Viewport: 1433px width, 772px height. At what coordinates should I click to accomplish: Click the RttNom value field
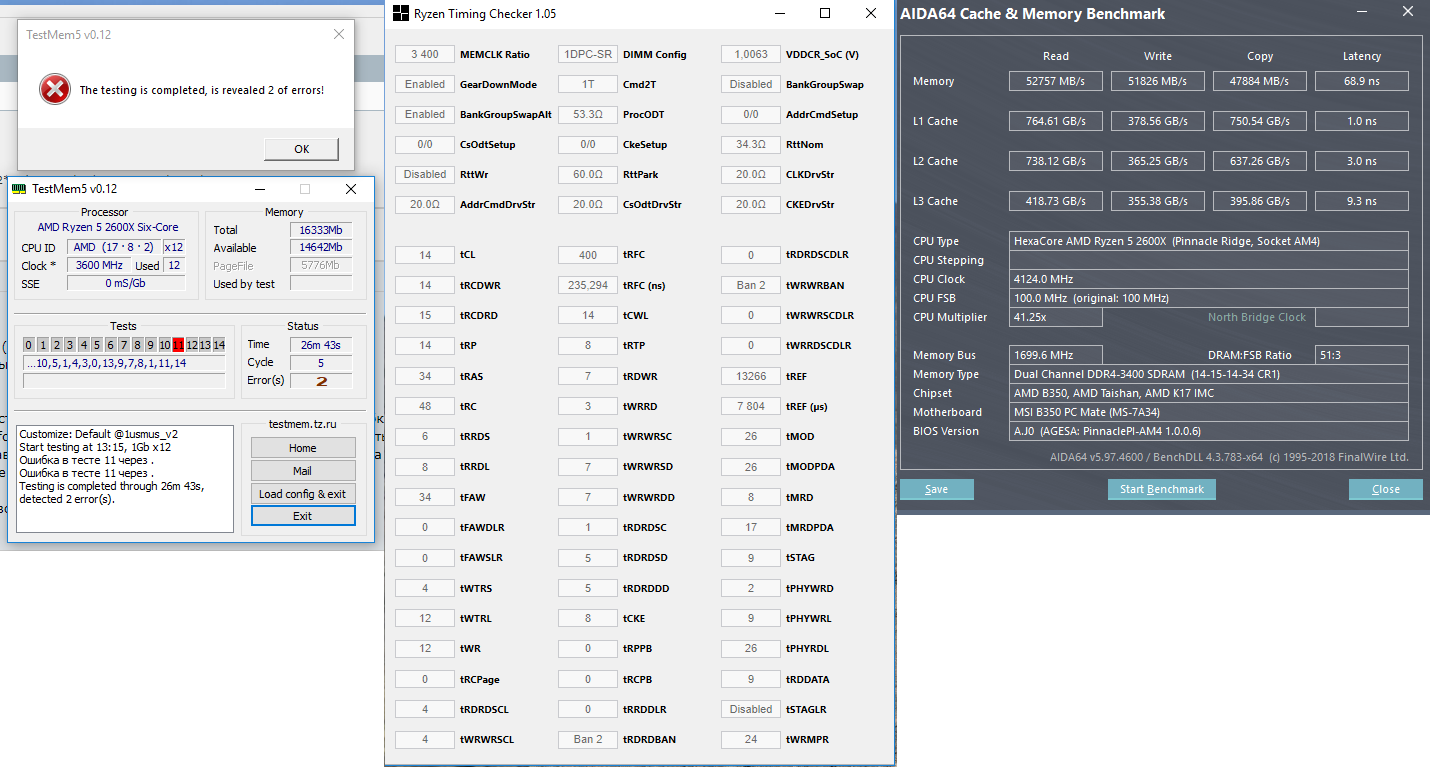(751, 144)
